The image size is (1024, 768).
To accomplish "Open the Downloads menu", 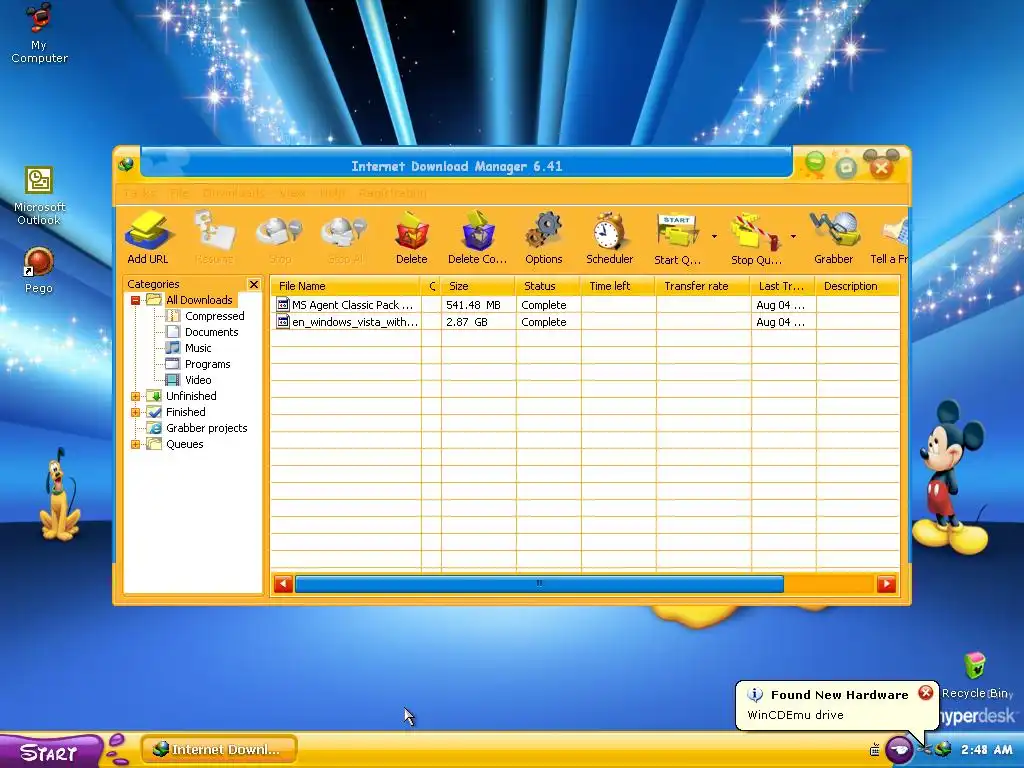I will 233,193.
